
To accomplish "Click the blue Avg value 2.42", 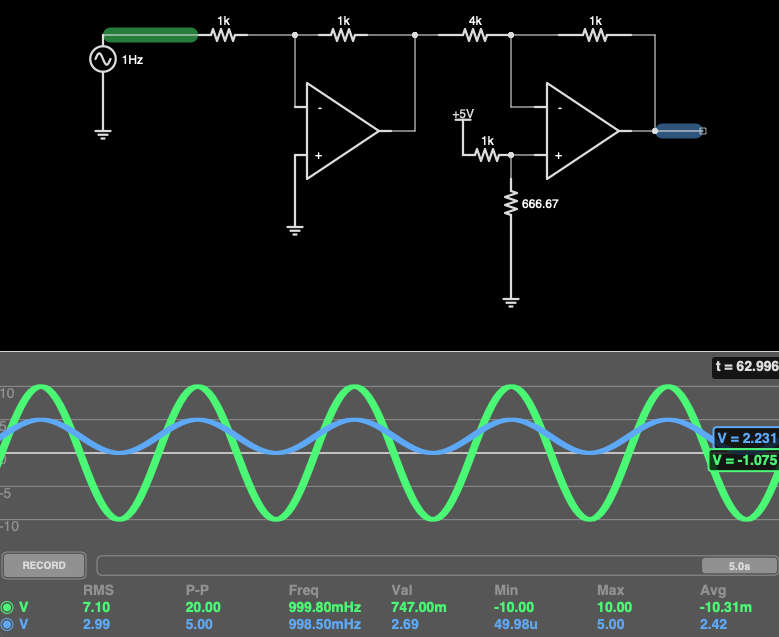I will 713,624.
